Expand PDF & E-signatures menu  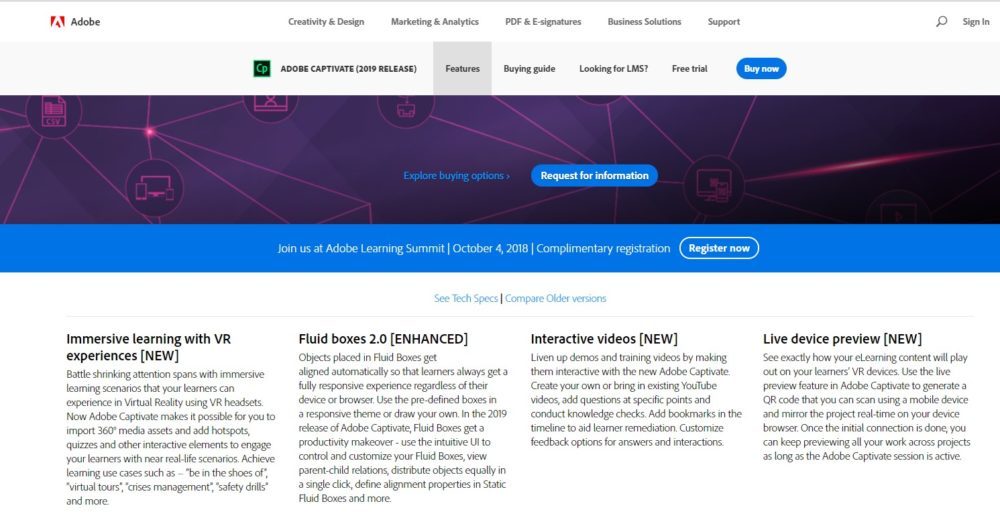(543, 21)
